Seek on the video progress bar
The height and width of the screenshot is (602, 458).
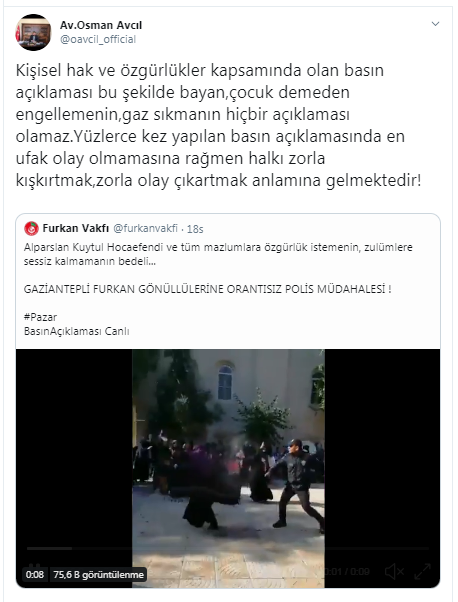(228, 549)
